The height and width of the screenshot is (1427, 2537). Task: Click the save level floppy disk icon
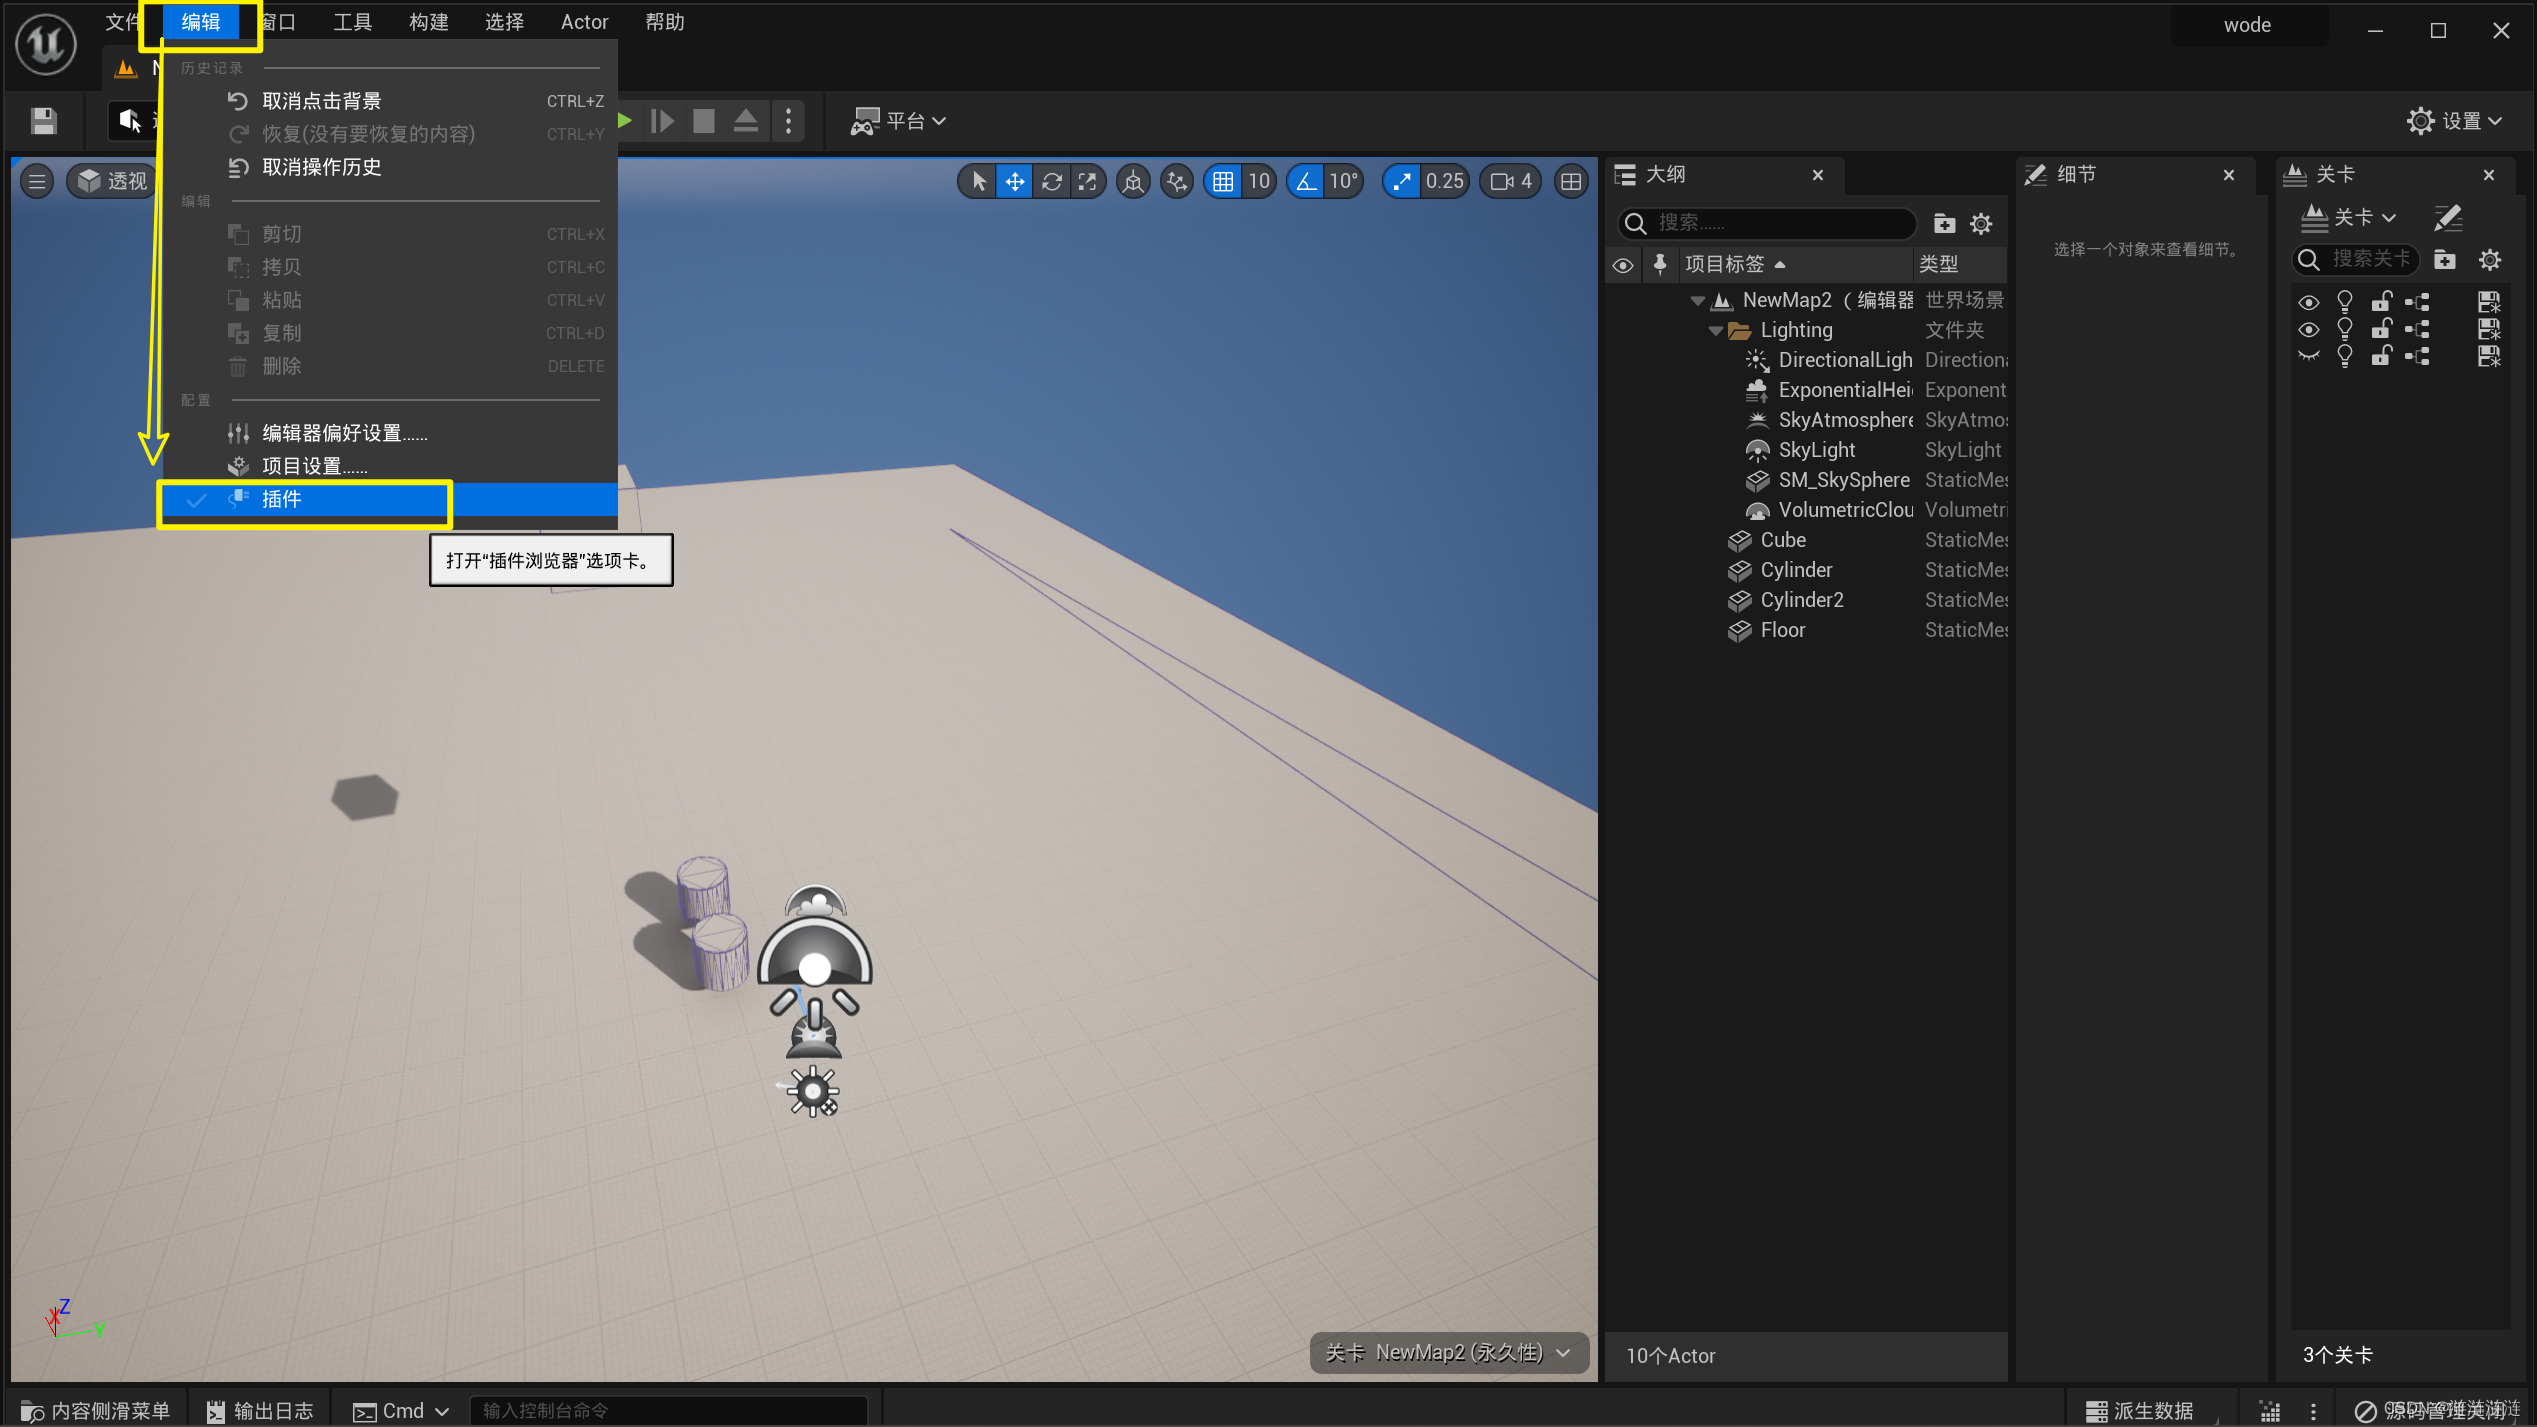pyautogui.click(x=43, y=121)
